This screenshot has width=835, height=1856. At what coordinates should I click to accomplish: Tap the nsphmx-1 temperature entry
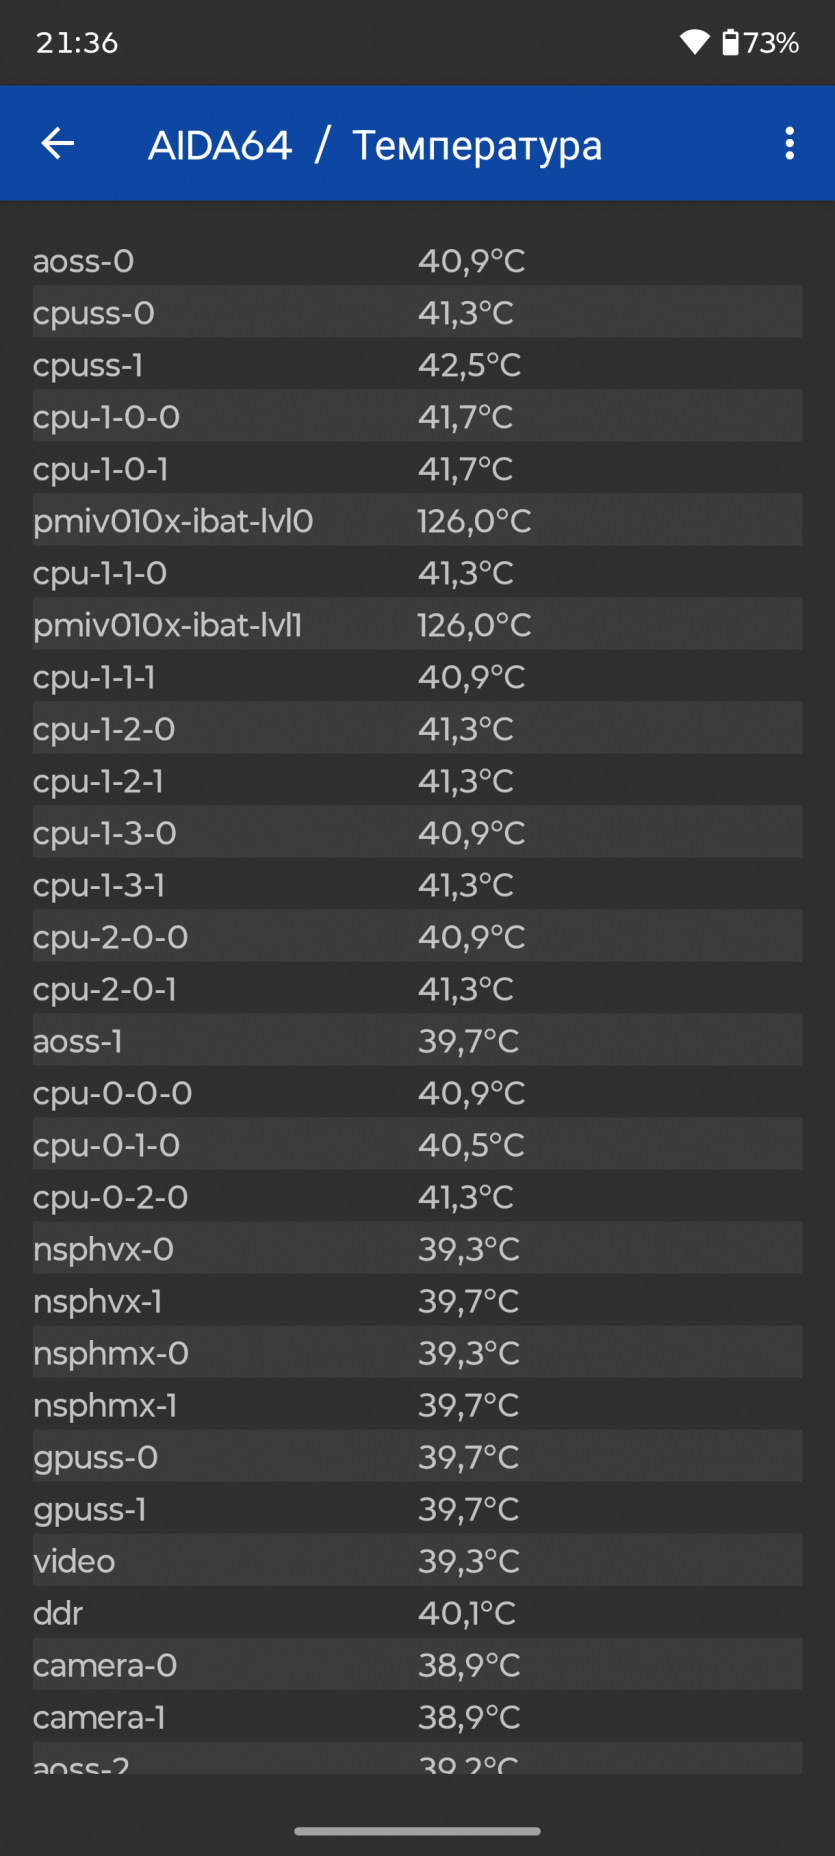417,1405
